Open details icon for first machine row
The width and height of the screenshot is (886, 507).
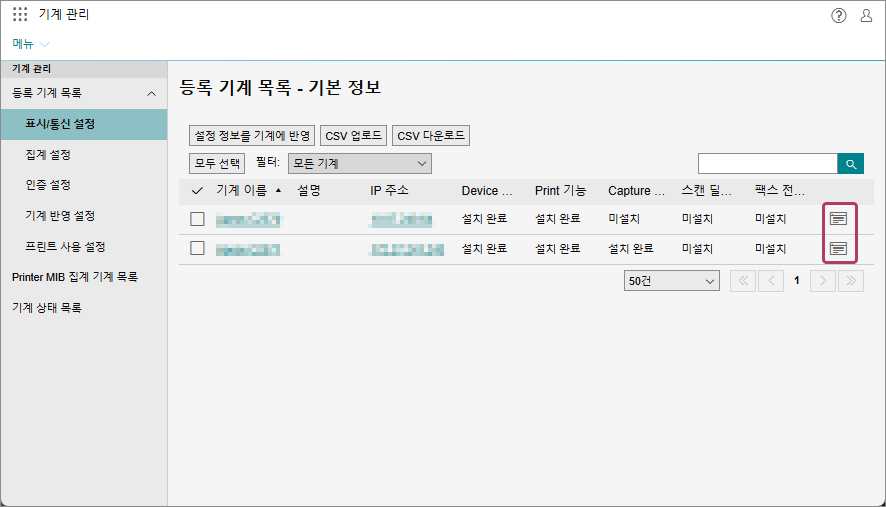(839, 218)
